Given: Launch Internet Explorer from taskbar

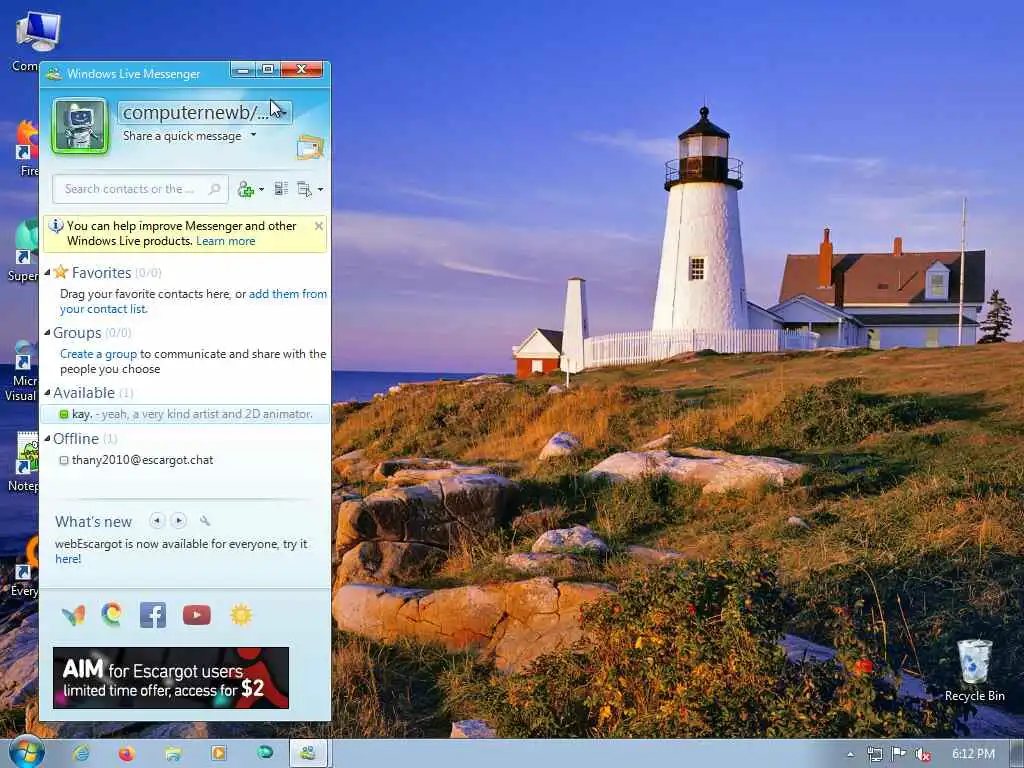Looking at the screenshot, I should (x=81, y=754).
